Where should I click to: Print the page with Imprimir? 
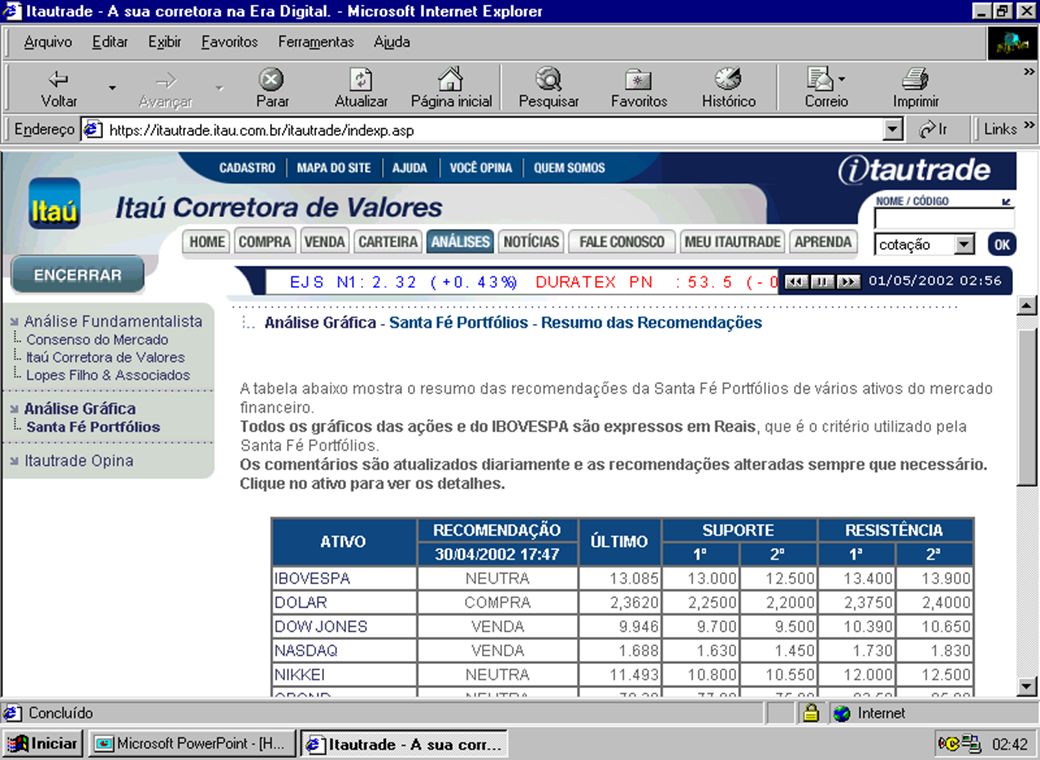915,88
